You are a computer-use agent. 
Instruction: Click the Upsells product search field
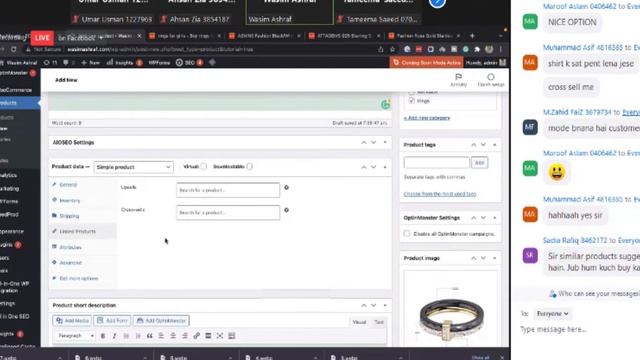[x=228, y=190]
